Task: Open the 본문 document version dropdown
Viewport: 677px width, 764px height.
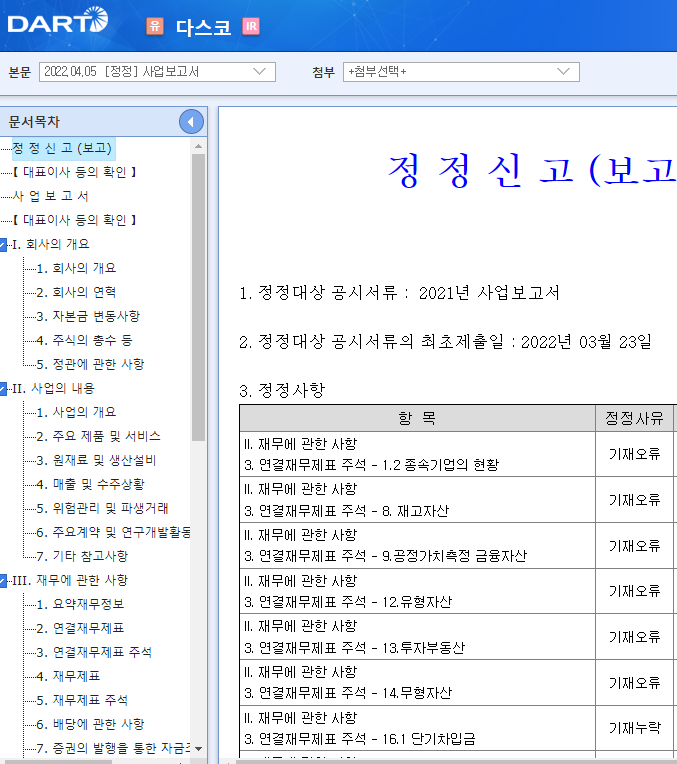Action: coord(157,72)
